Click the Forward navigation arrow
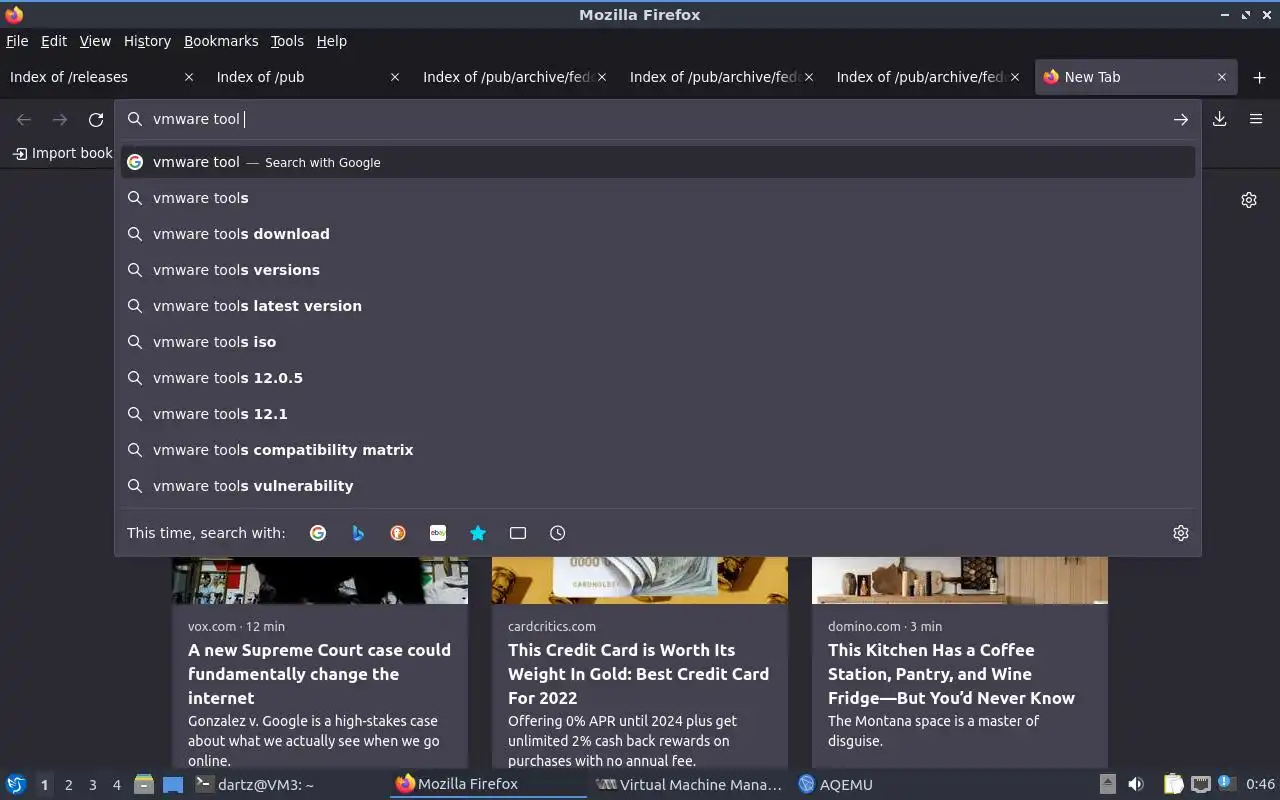1280x800 pixels. click(60, 120)
